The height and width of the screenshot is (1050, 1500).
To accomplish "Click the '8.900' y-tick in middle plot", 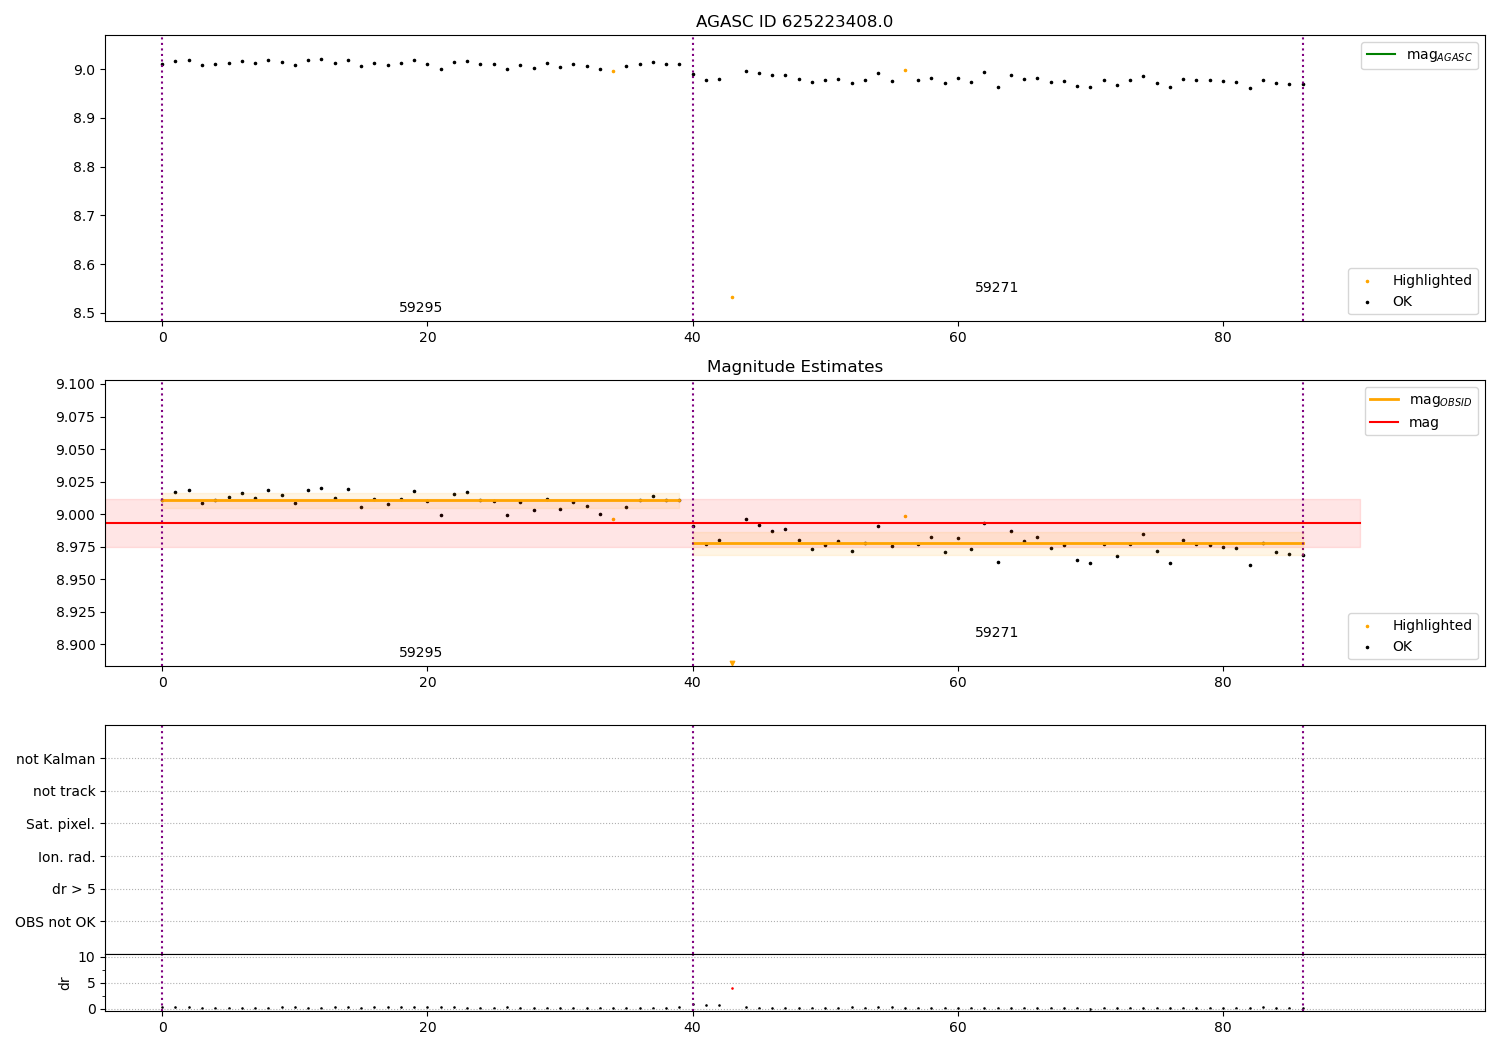I will pos(77,645).
